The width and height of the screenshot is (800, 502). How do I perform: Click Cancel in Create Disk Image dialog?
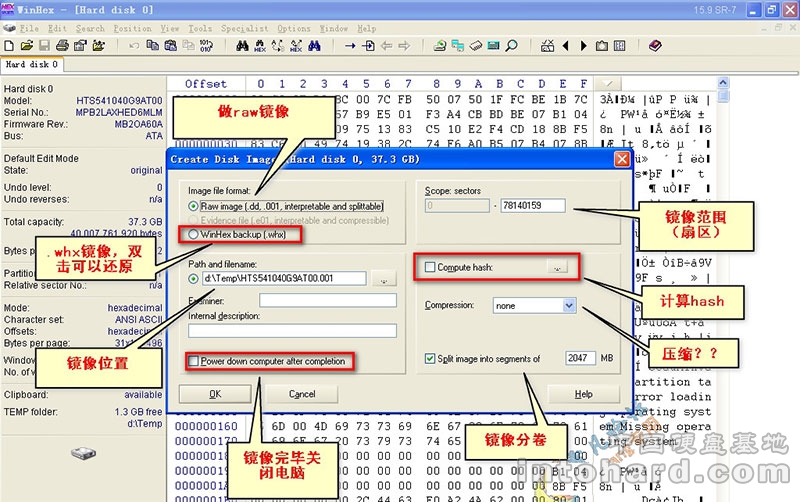click(x=302, y=394)
